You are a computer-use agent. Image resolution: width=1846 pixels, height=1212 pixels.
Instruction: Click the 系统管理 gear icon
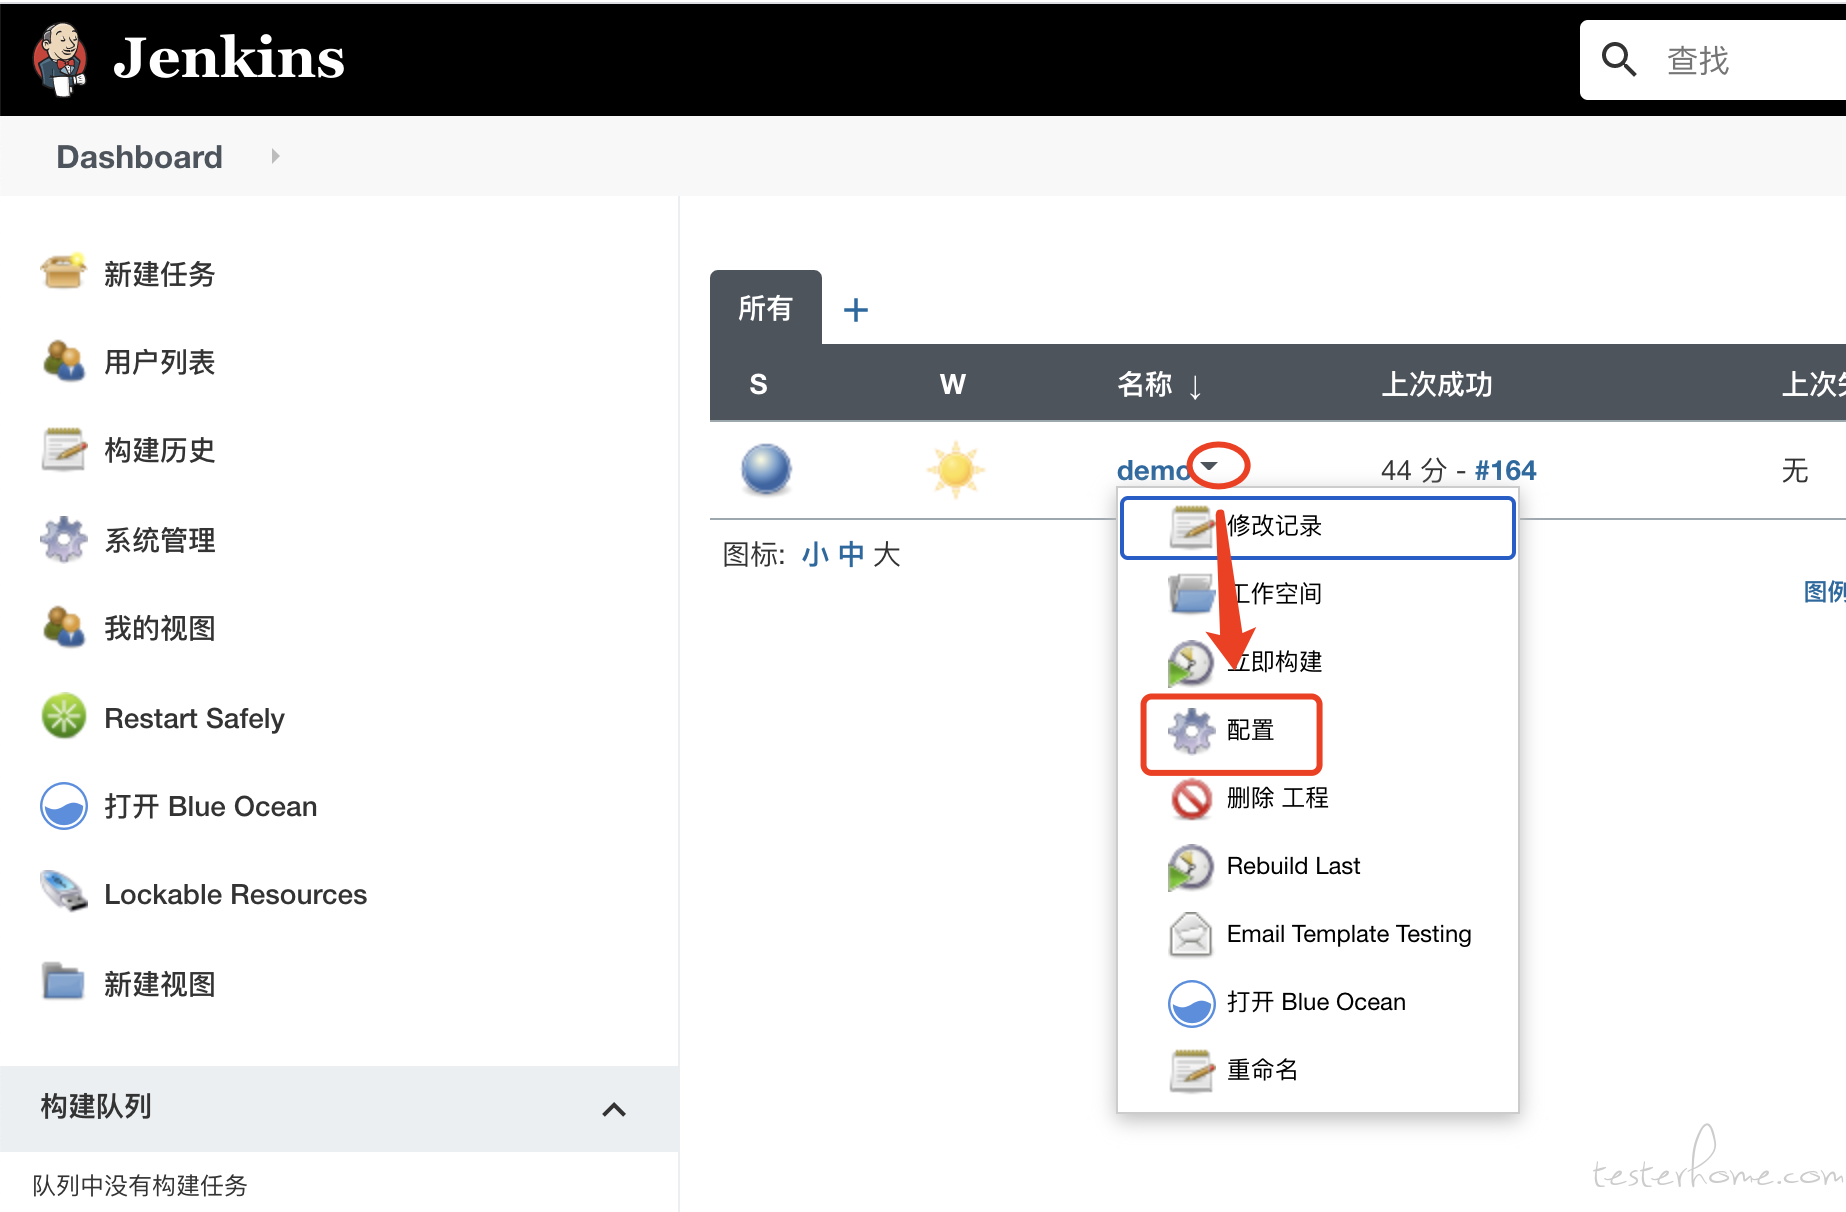[63, 538]
